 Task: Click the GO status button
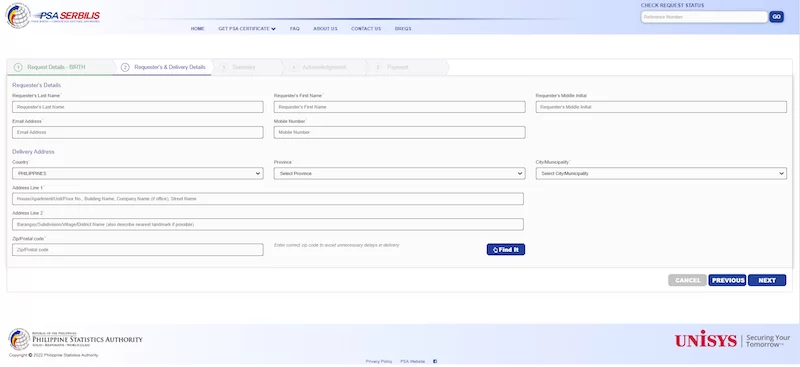777,17
